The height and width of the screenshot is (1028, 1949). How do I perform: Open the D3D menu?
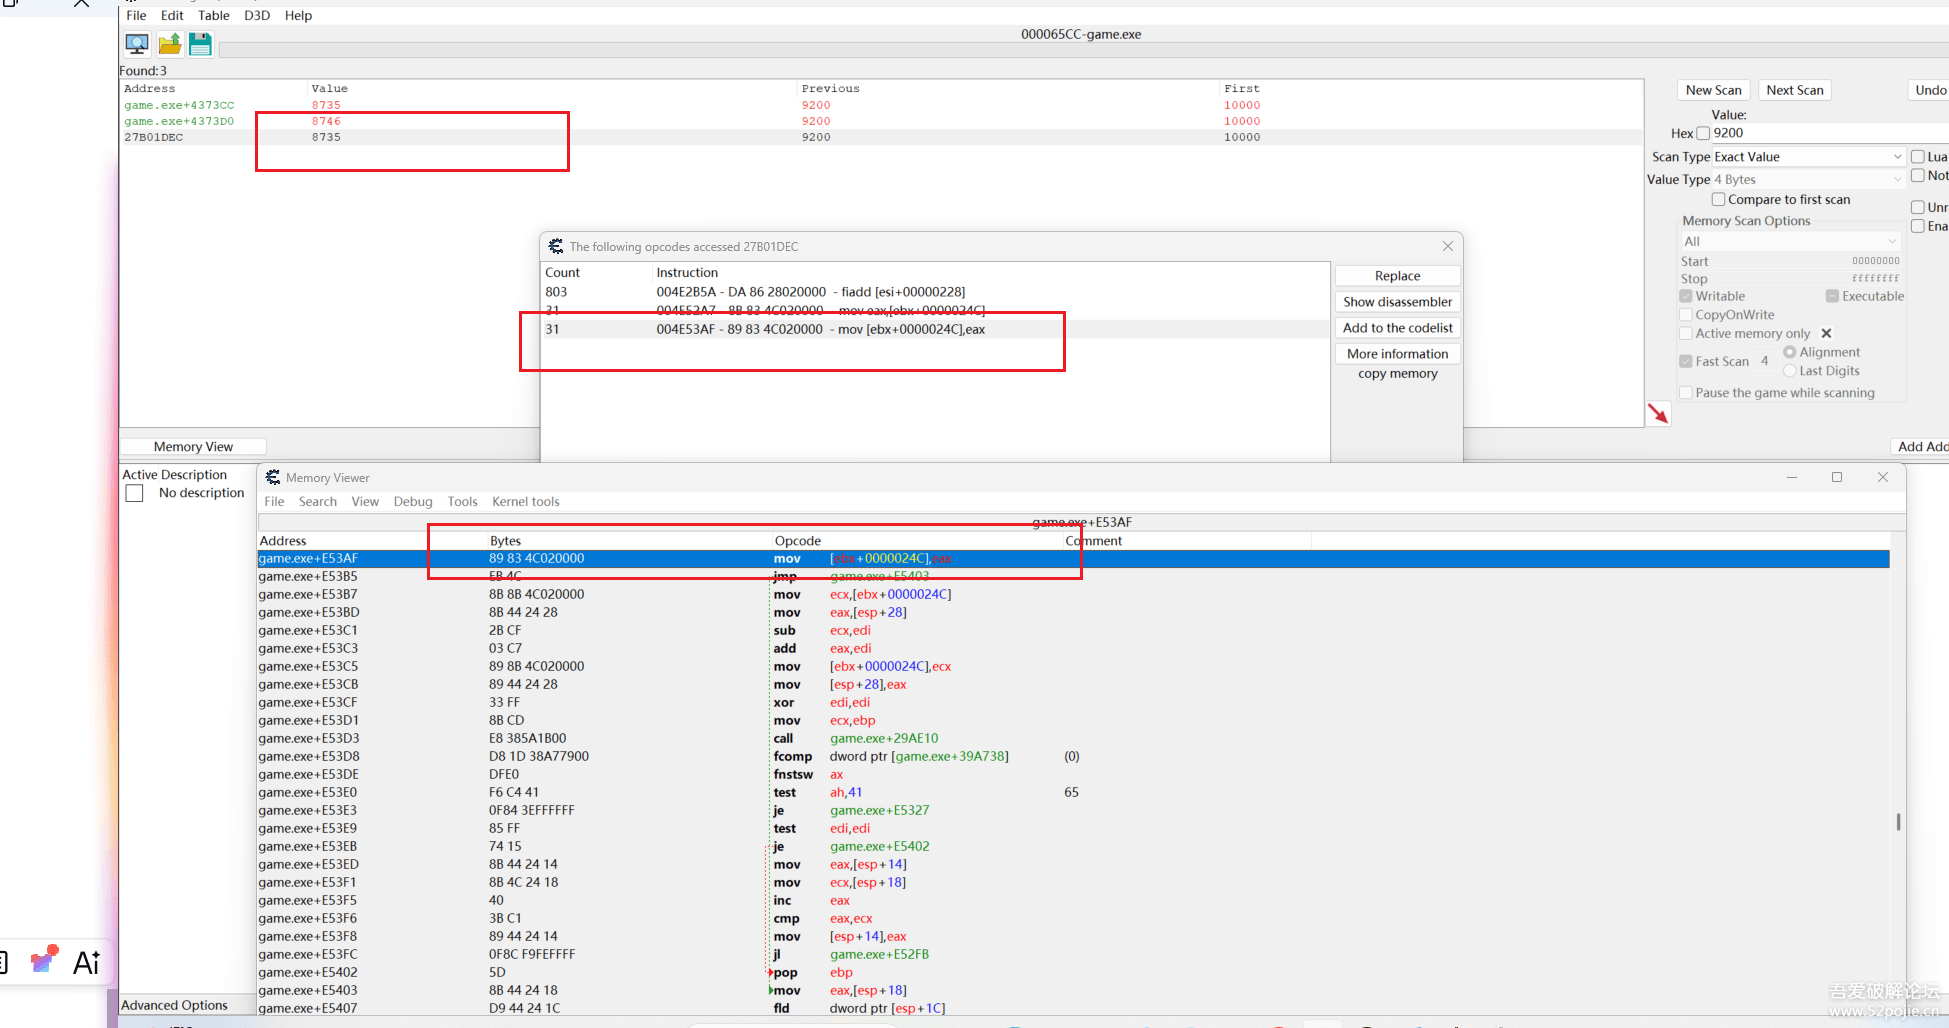click(257, 15)
